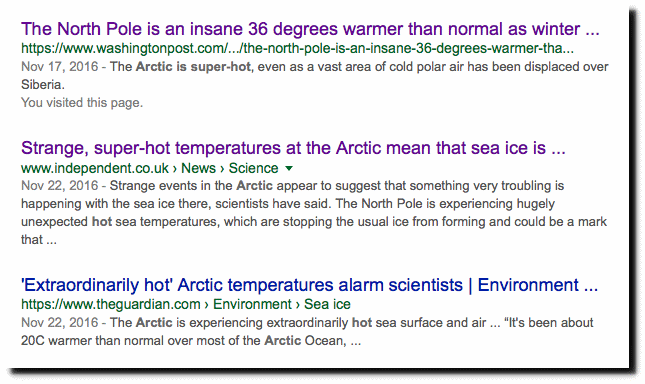Image resolution: width=645 pixels, height=384 pixels.
Task: Expand the dropdown arrow next to Science
Action: 289,168
